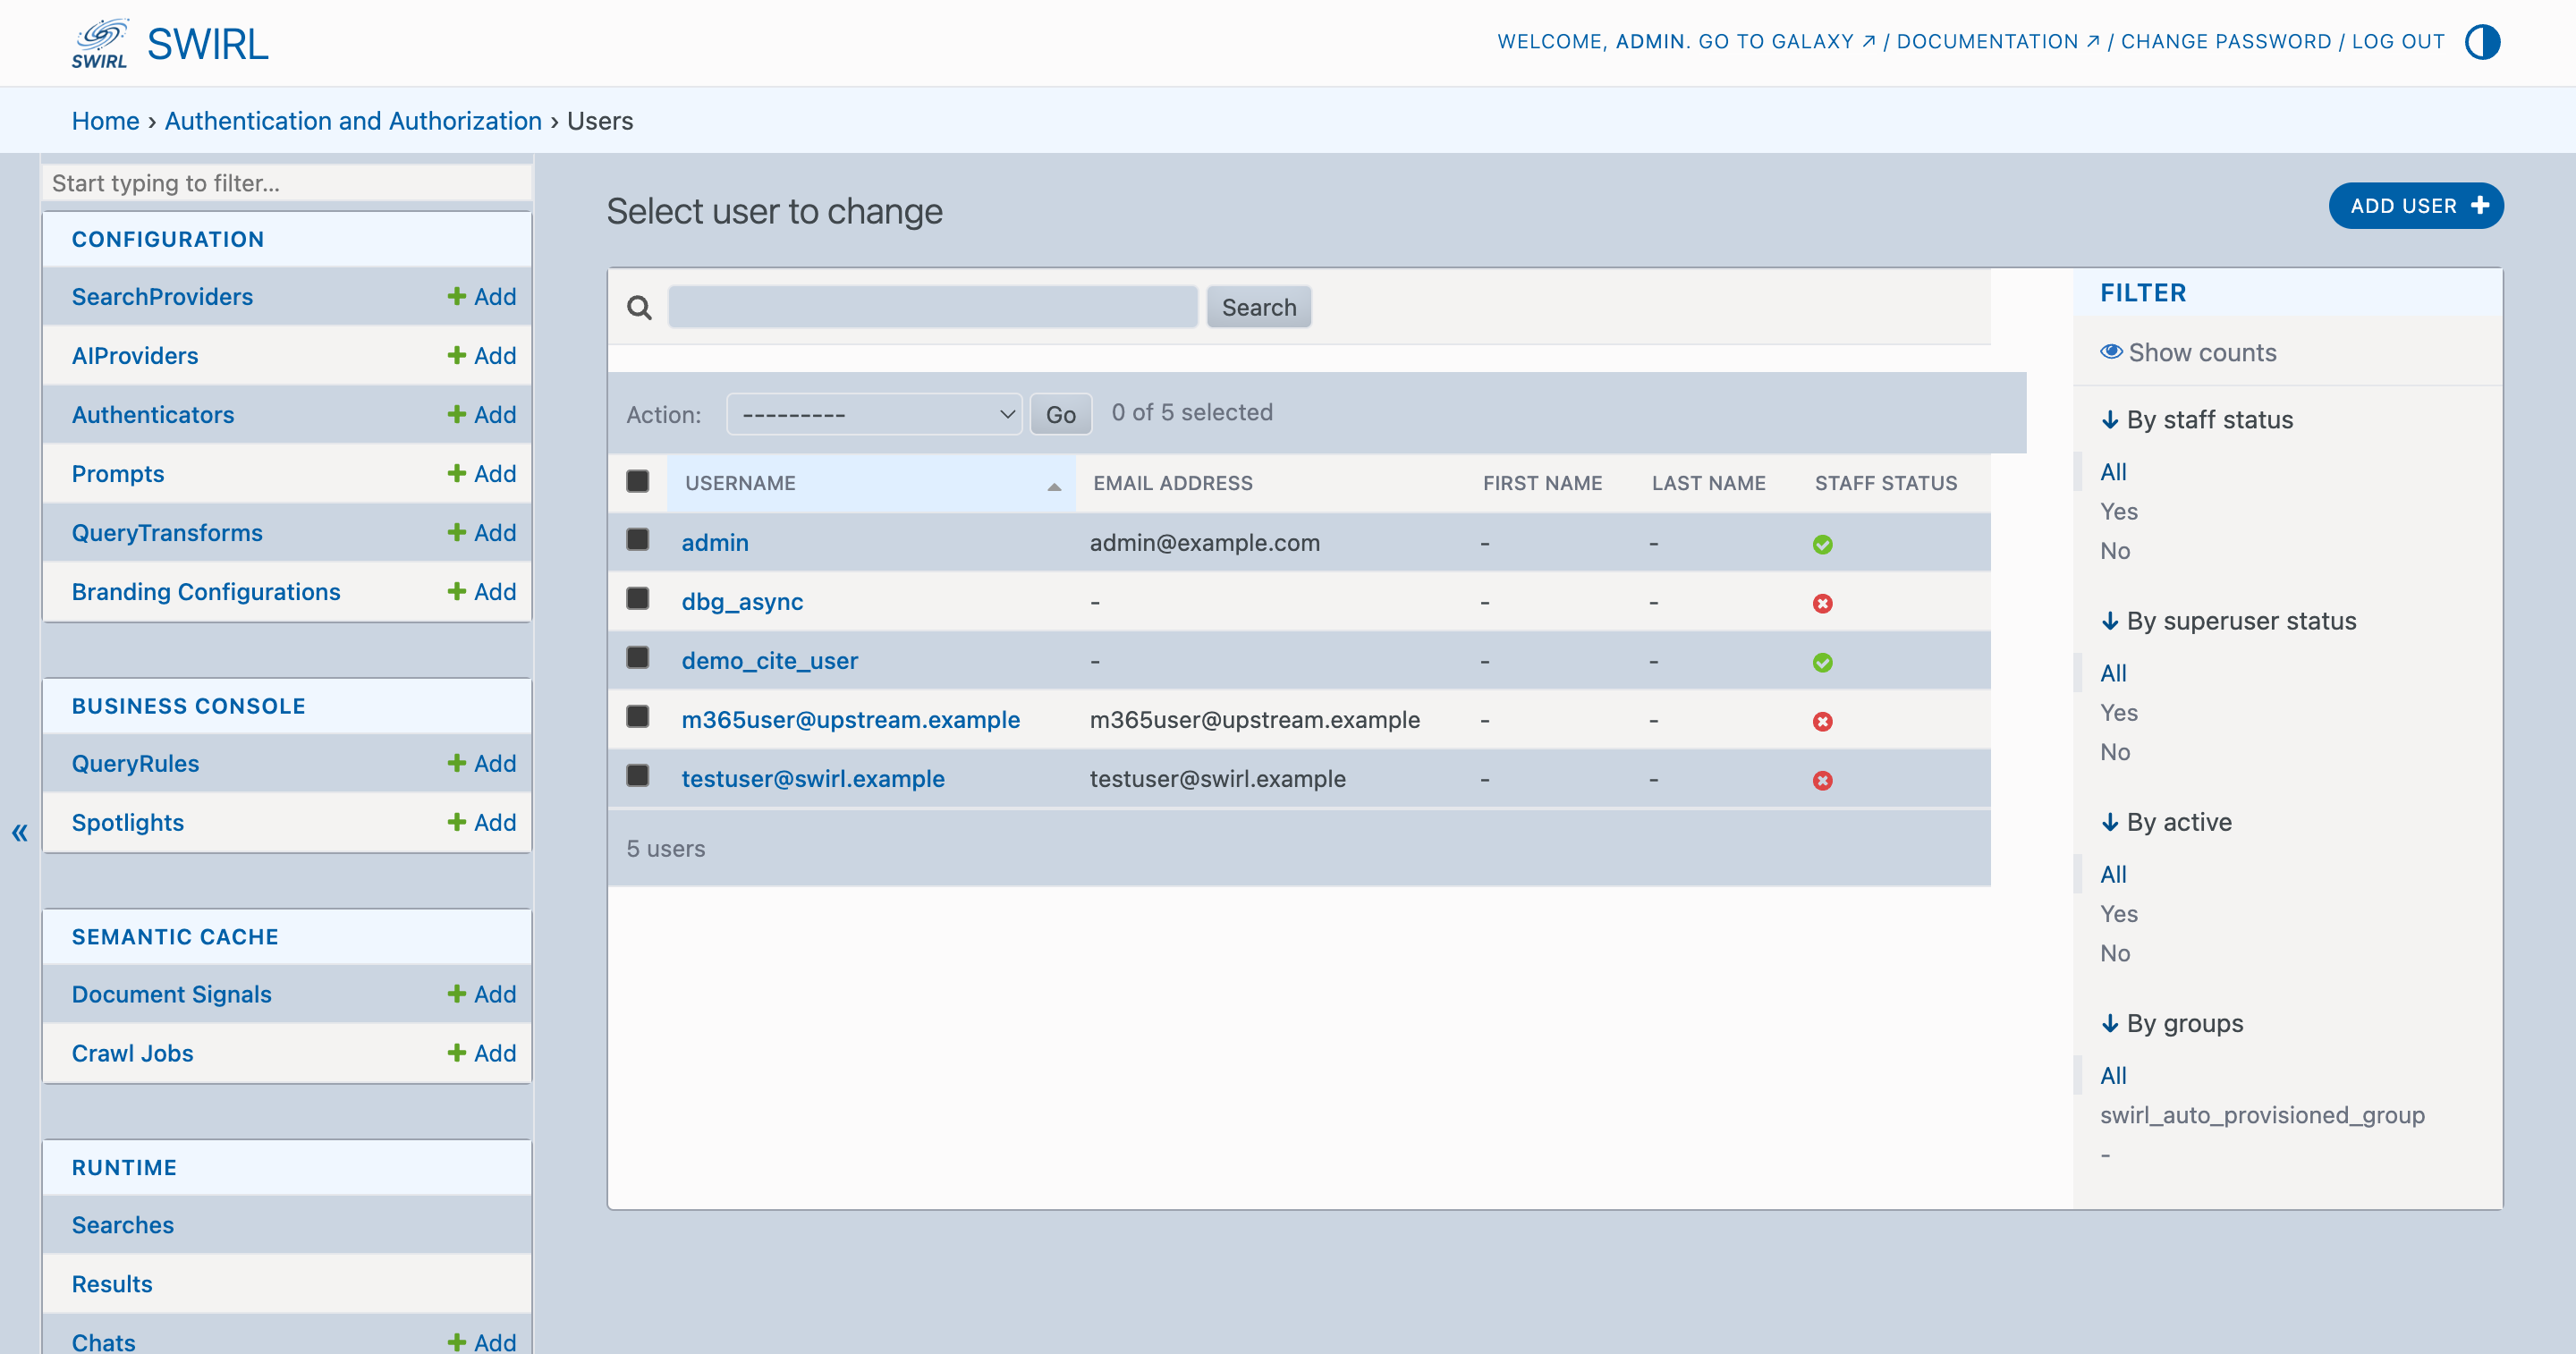Open the Action dropdown menu
2576x1354 pixels.
[x=874, y=414]
